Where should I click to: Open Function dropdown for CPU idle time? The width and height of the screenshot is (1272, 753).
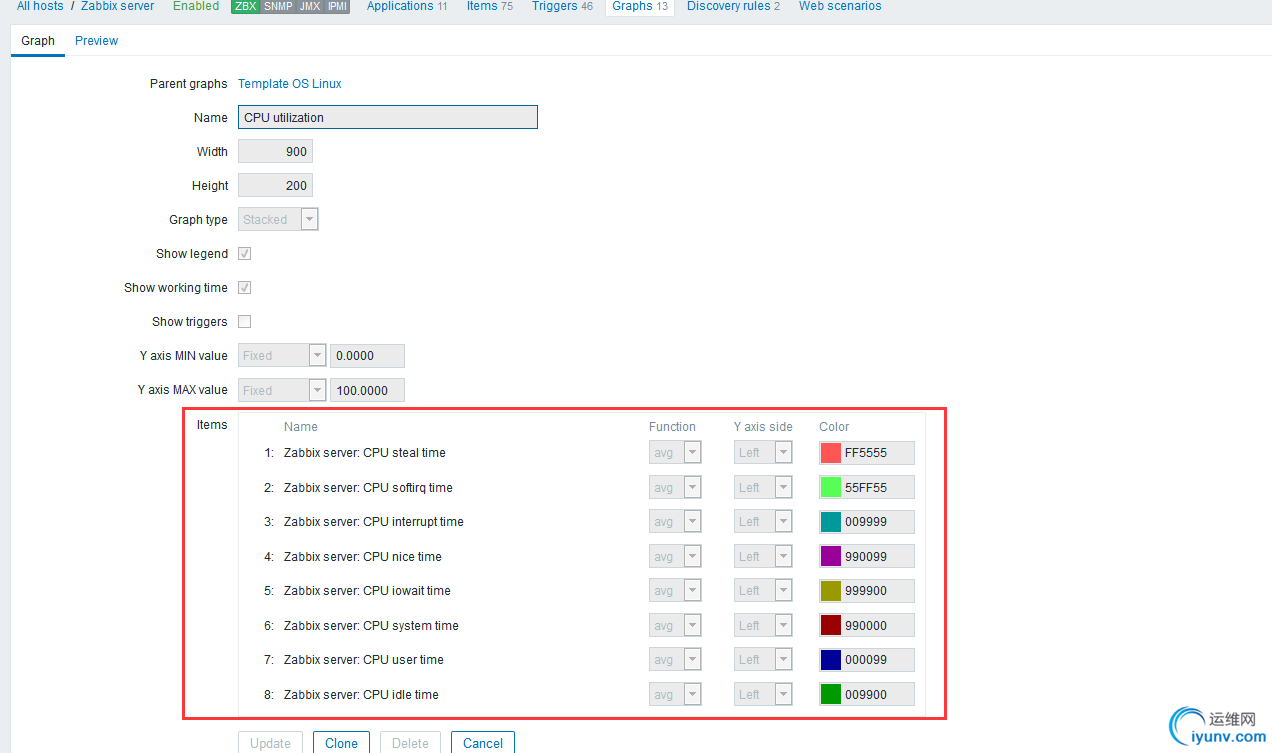[675, 695]
